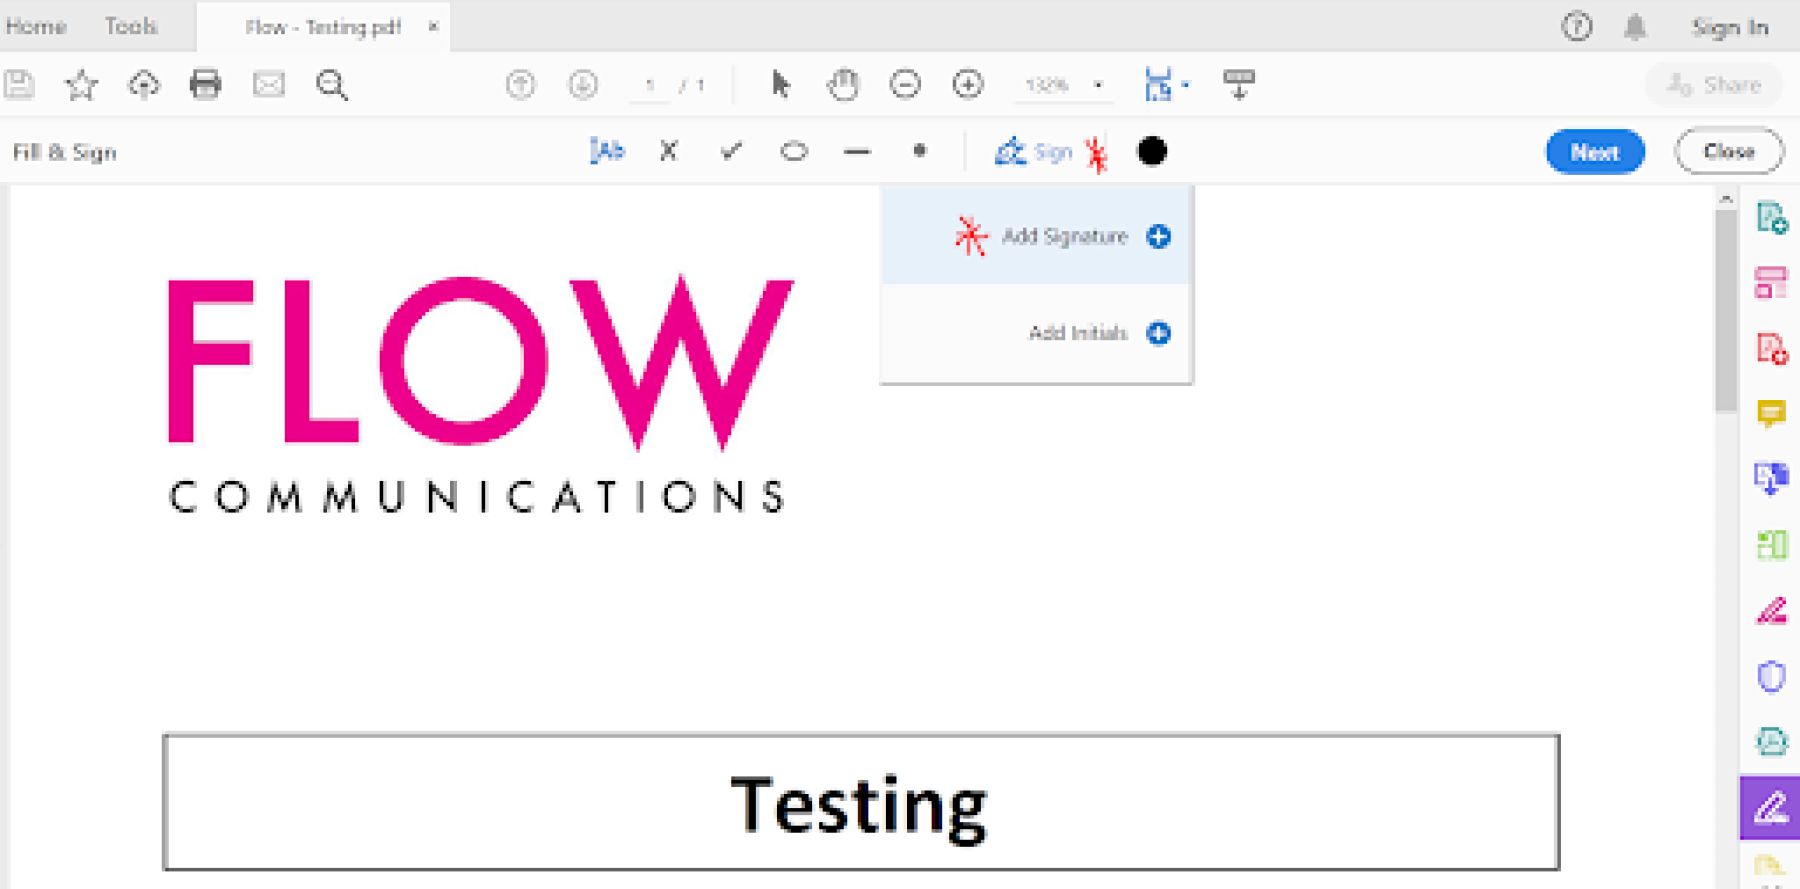Click the scroll up arrow
Screen dimensions: 1800x889
point(1726,199)
